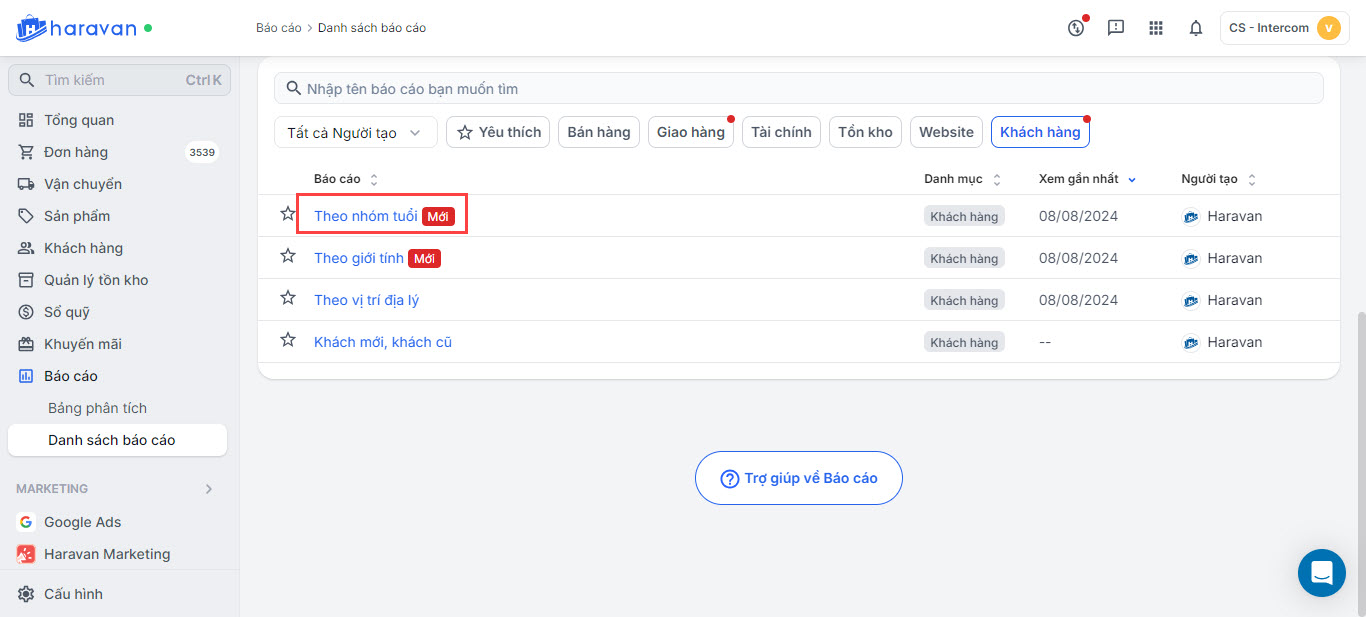1366x617 pixels.
Task: Expand the MARKETING section chevron
Action: [x=209, y=489]
